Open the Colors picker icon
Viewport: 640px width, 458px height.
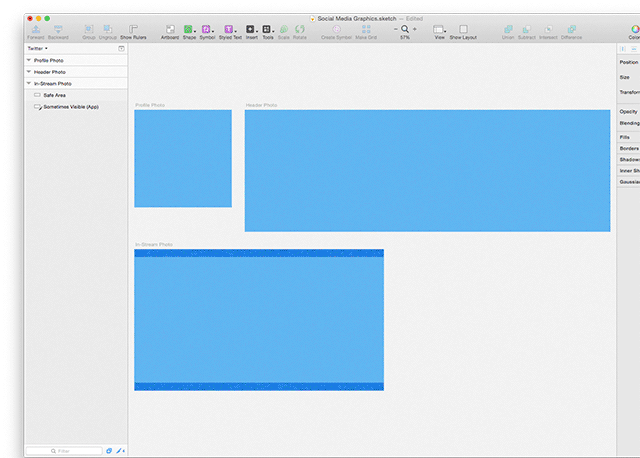[635, 29]
